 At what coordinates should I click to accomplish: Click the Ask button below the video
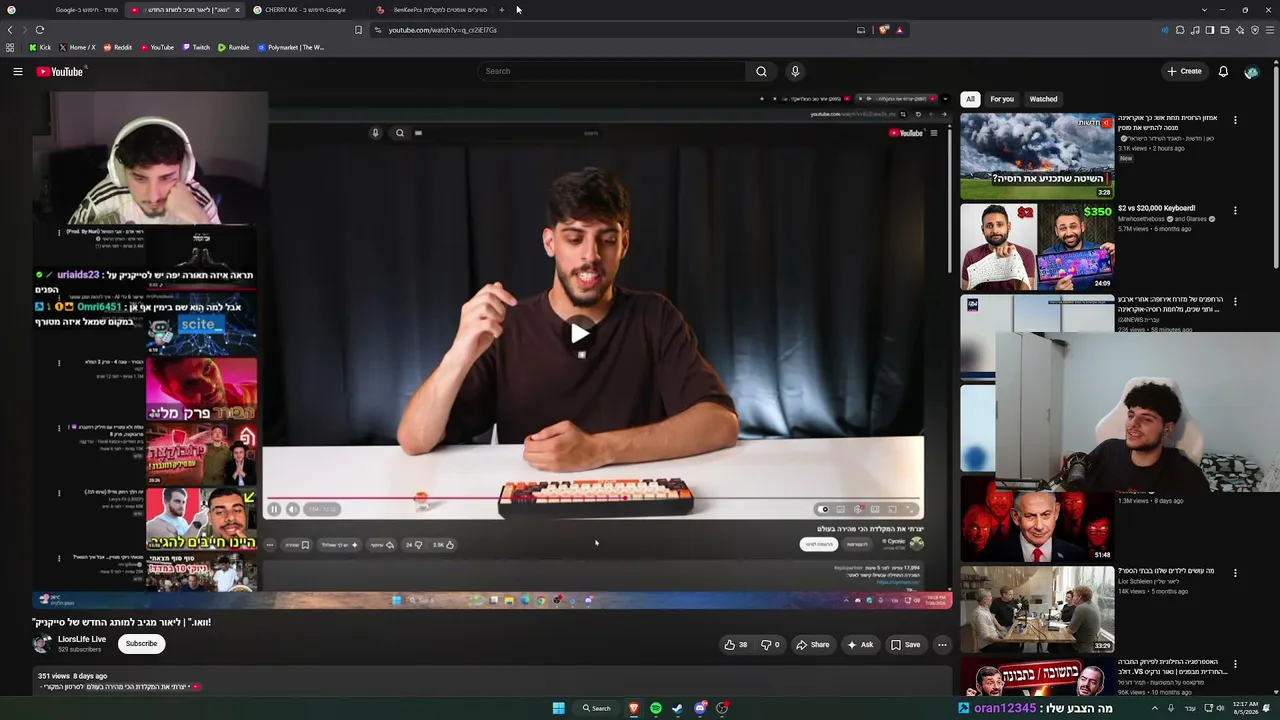pos(860,645)
